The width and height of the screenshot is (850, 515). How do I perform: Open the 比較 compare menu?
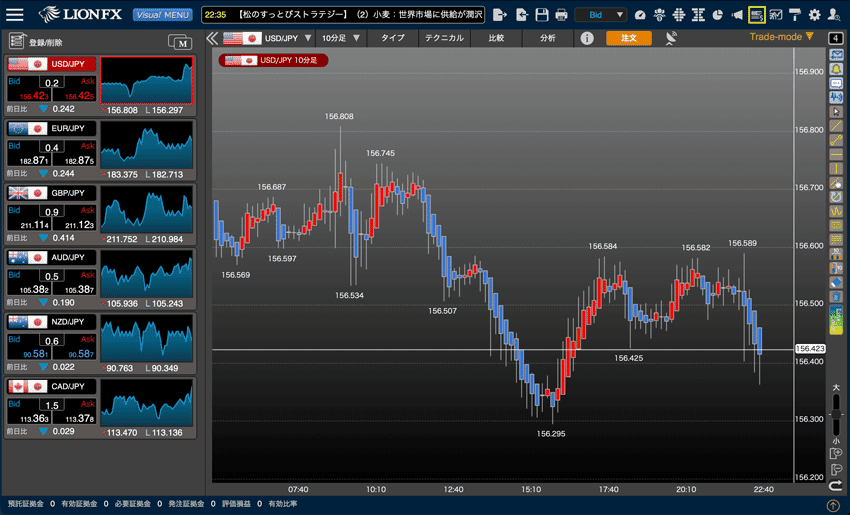pos(496,38)
